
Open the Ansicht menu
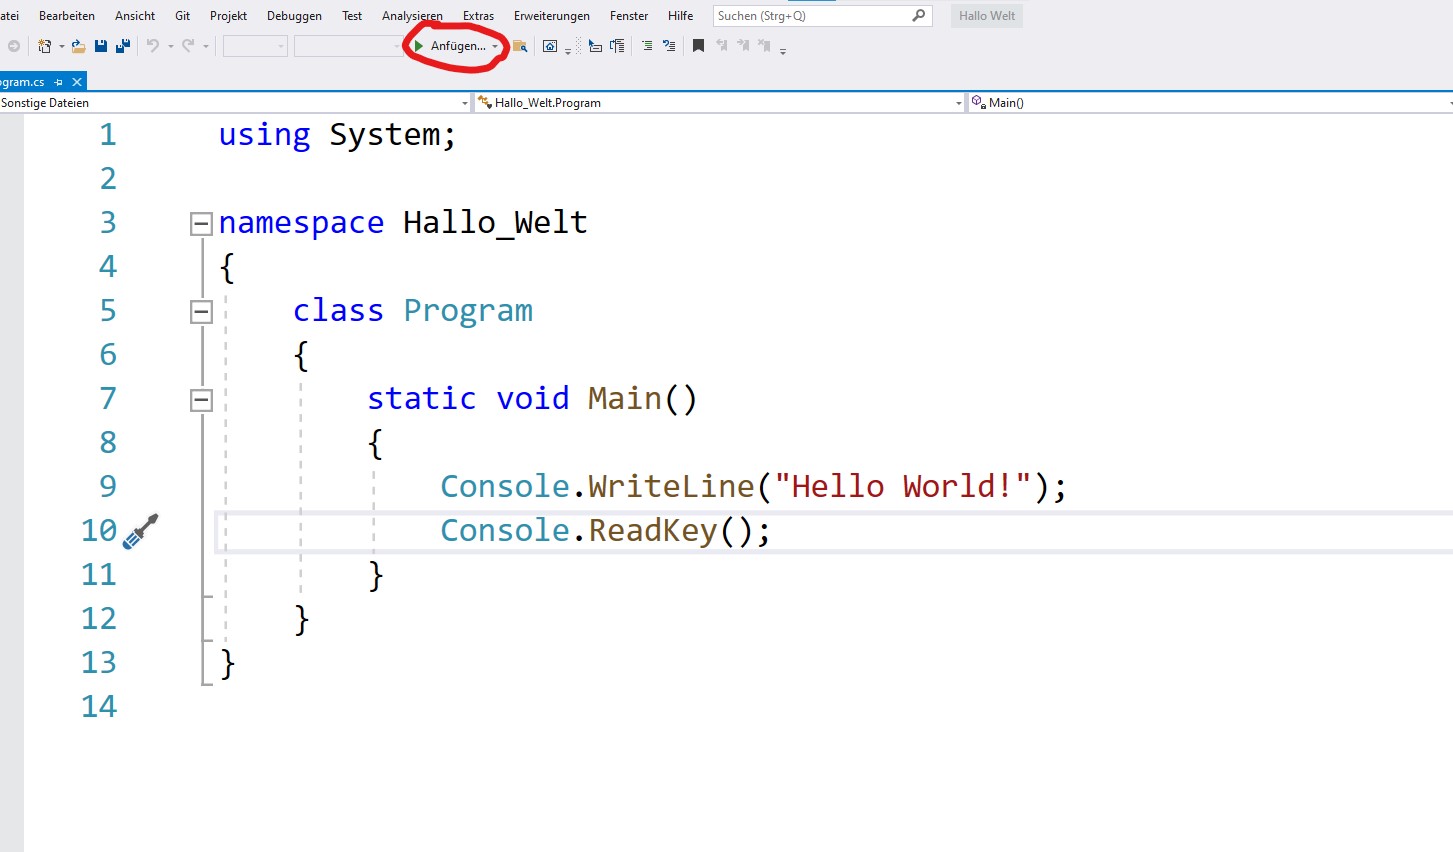[x=135, y=16]
